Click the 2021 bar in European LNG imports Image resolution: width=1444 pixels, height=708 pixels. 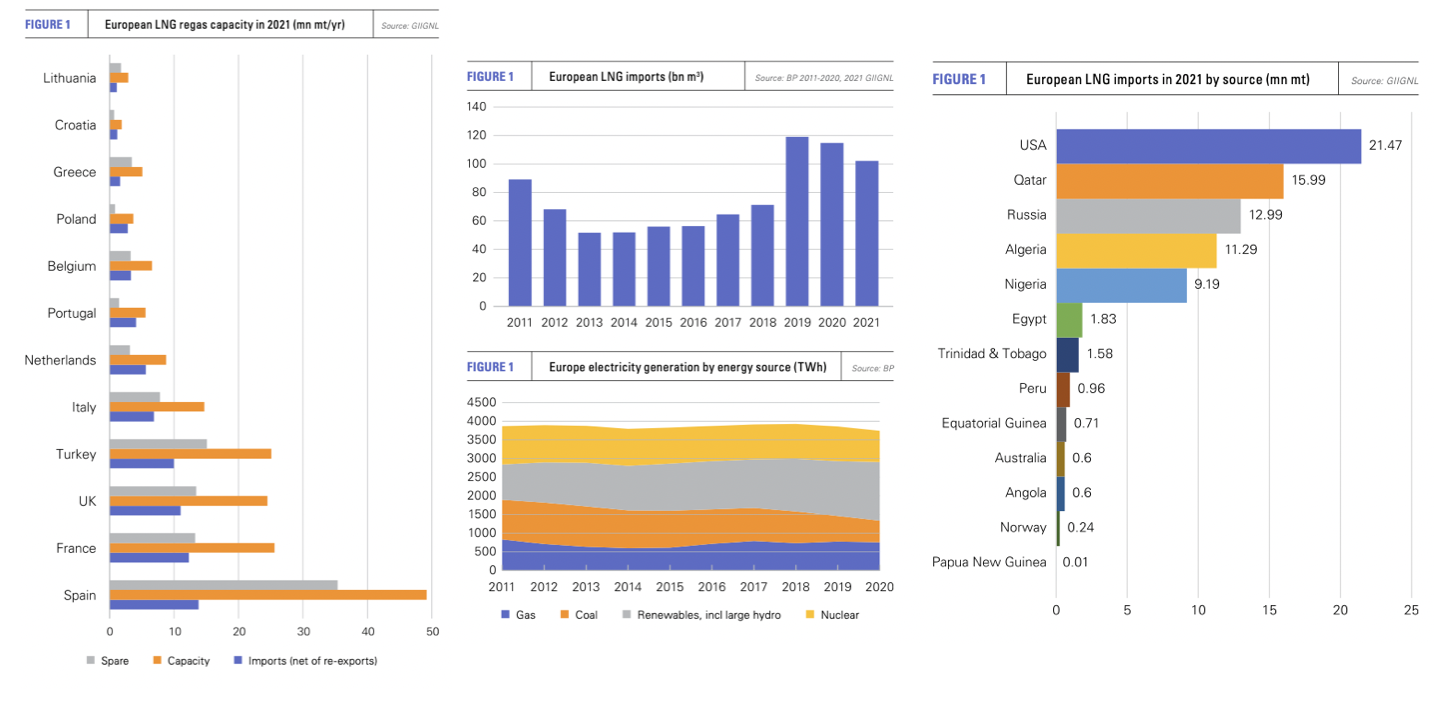[x=866, y=233]
